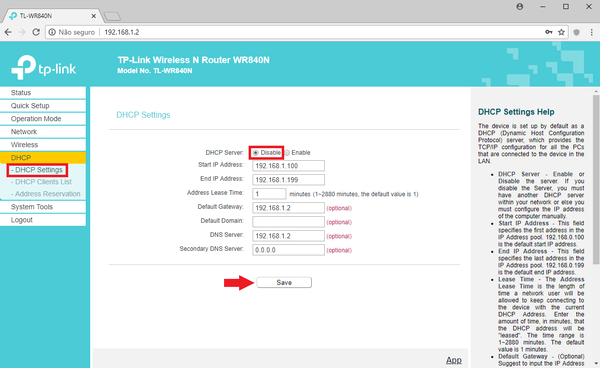Screen dimensions: 600x368
Task: Select the DHCP menu item
Action: pos(43,158)
